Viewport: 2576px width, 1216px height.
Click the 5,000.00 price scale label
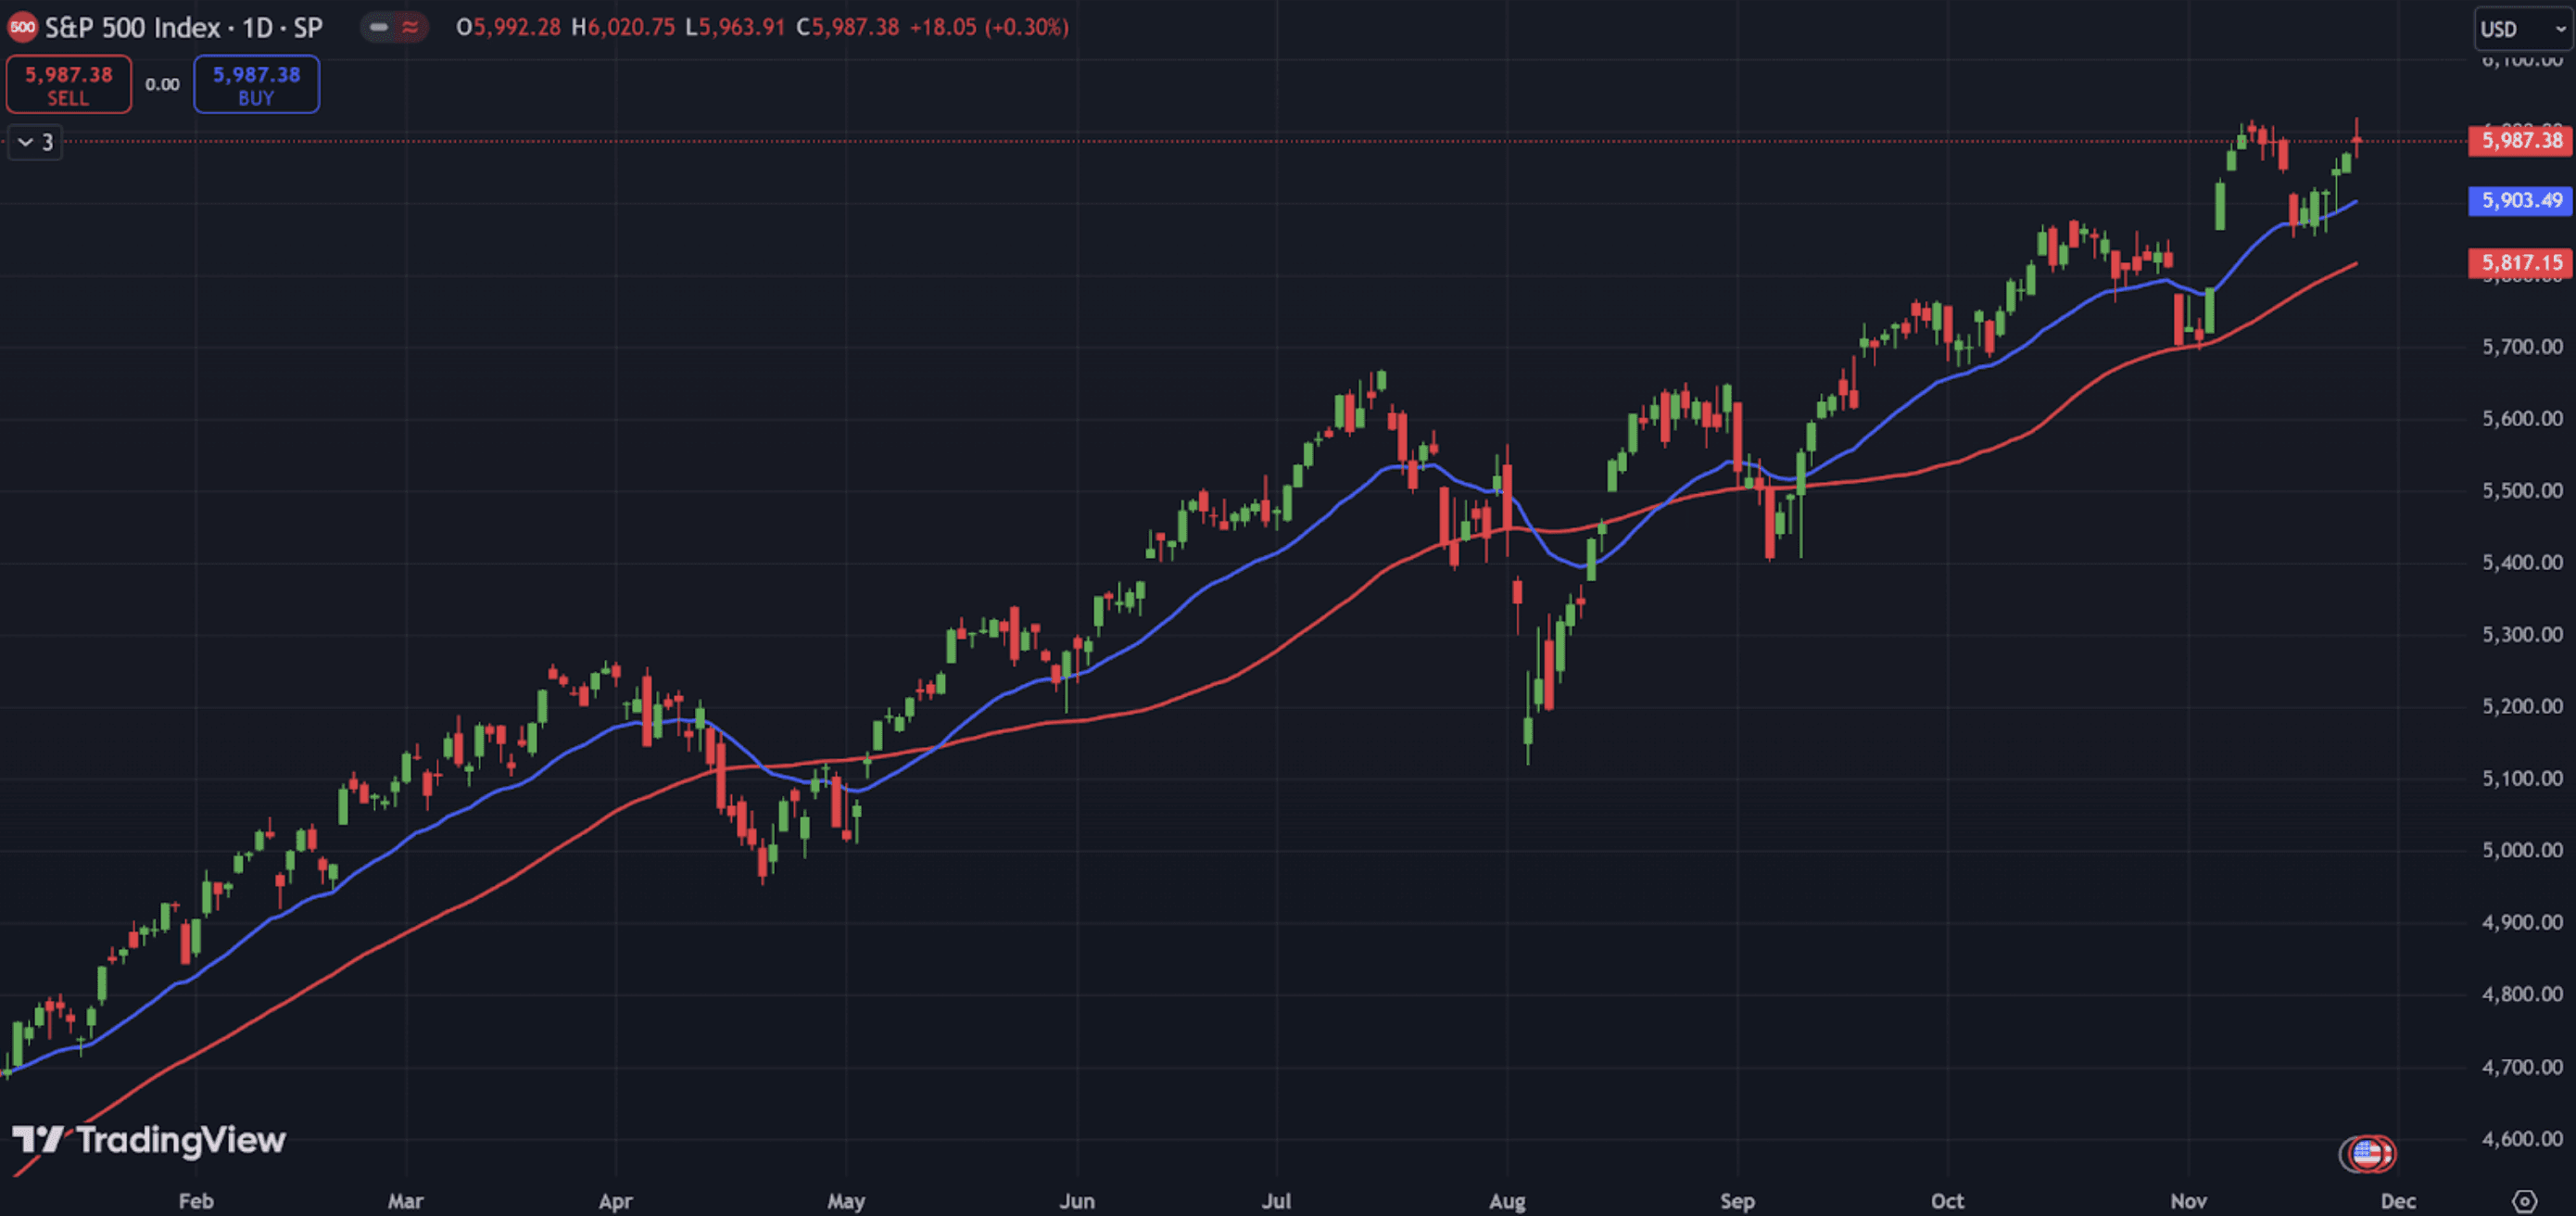2521,850
